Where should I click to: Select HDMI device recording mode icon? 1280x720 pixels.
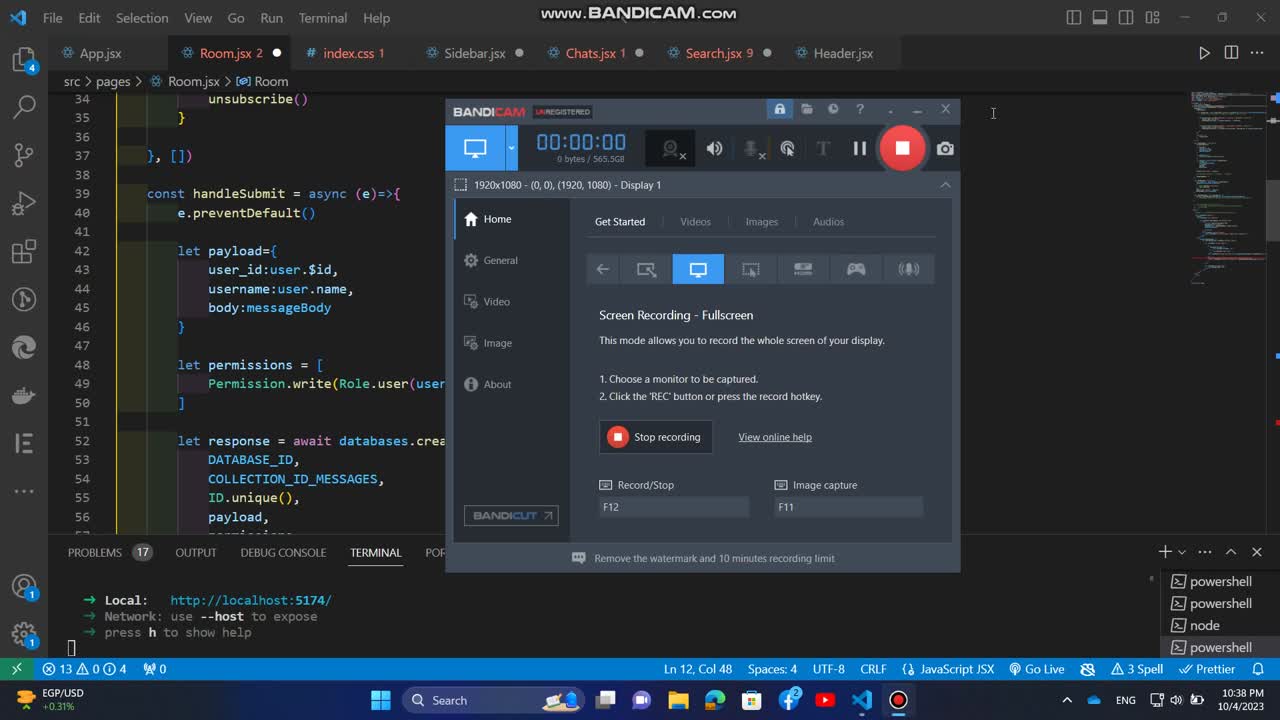tap(803, 269)
